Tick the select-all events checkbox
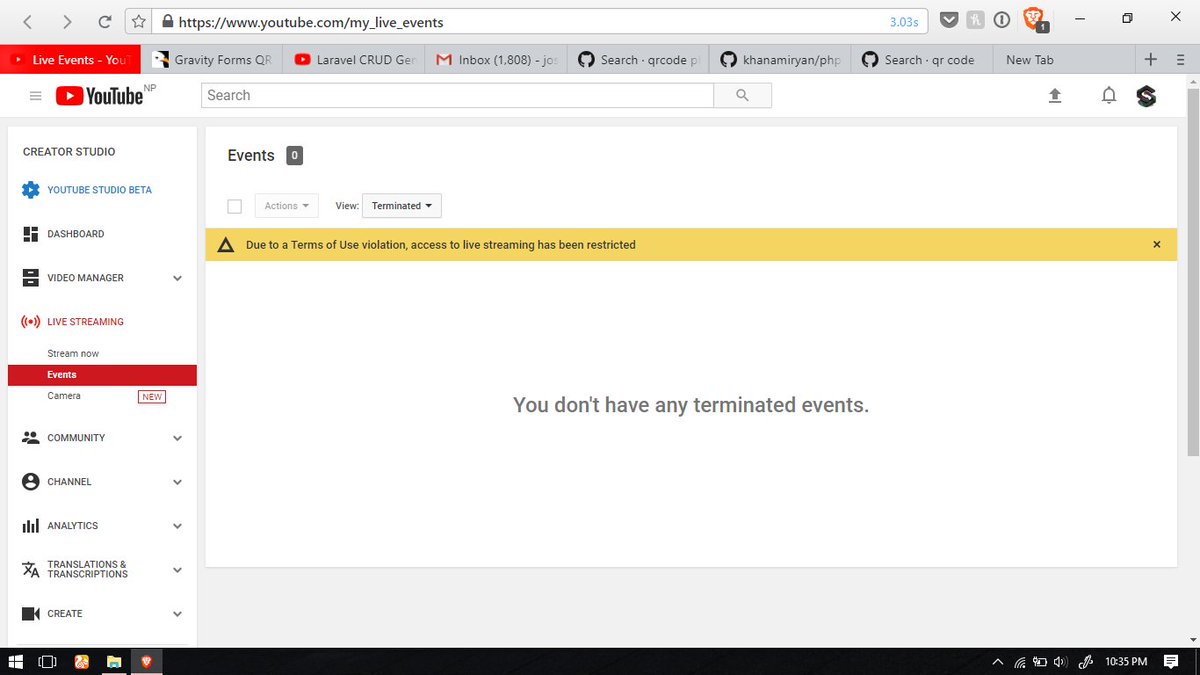The height and width of the screenshot is (675, 1200). tap(235, 206)
